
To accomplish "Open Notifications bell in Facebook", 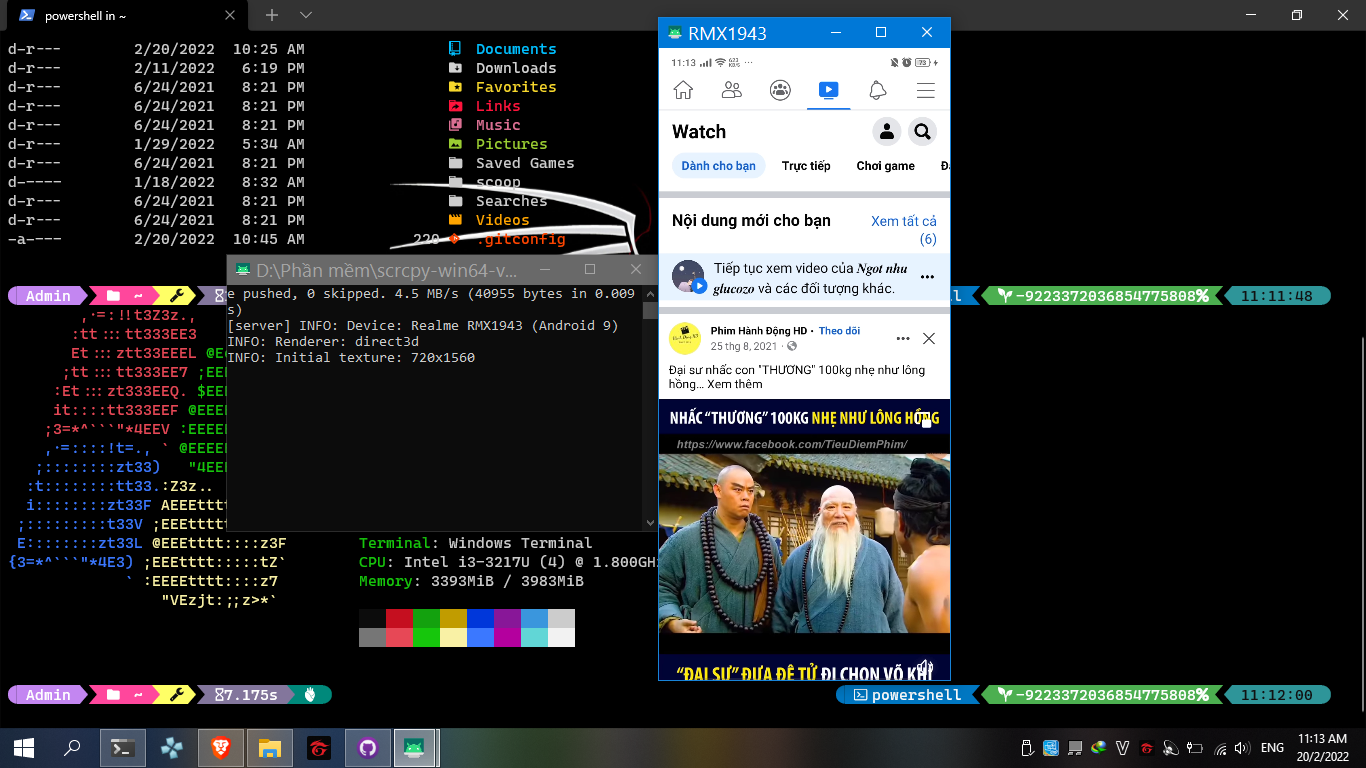I will point(877,90).
